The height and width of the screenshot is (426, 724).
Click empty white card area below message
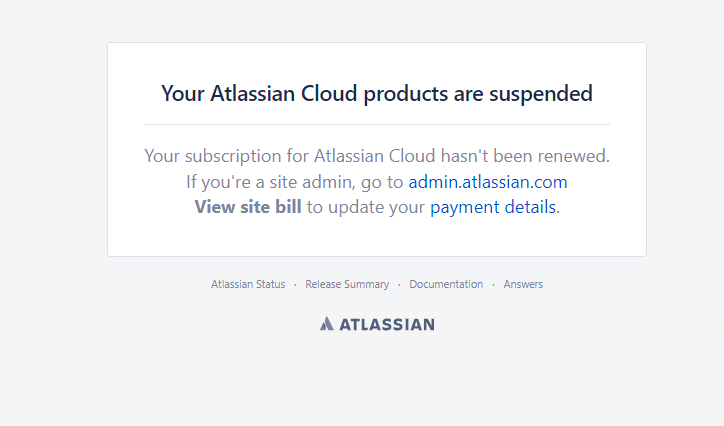coord(377,236)
